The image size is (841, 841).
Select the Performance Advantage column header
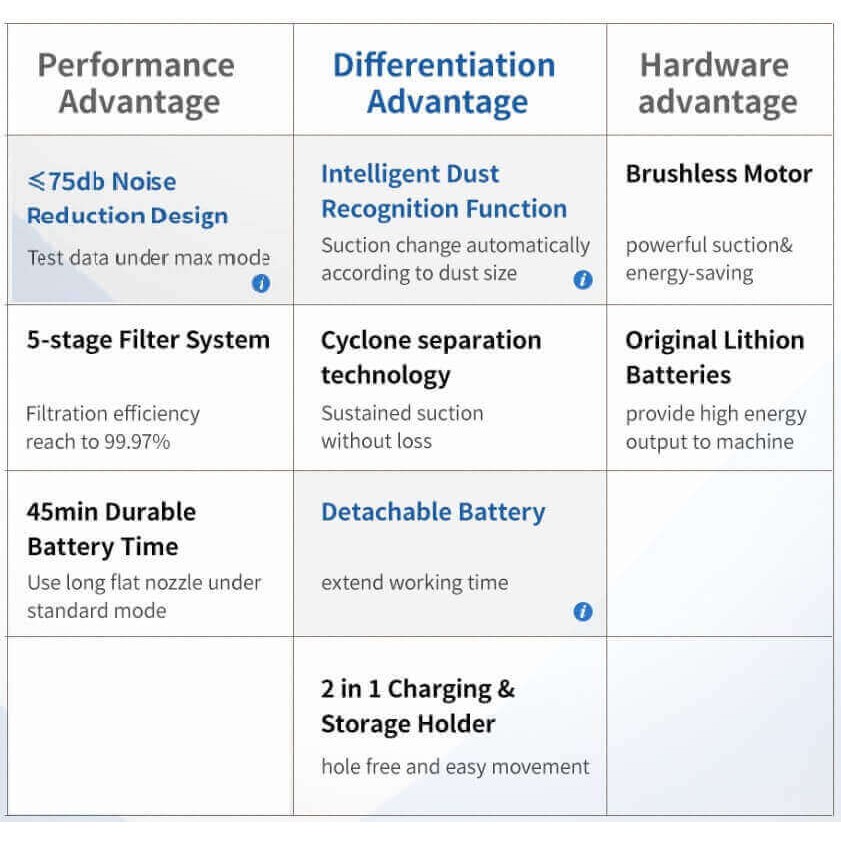coord(137,83)
